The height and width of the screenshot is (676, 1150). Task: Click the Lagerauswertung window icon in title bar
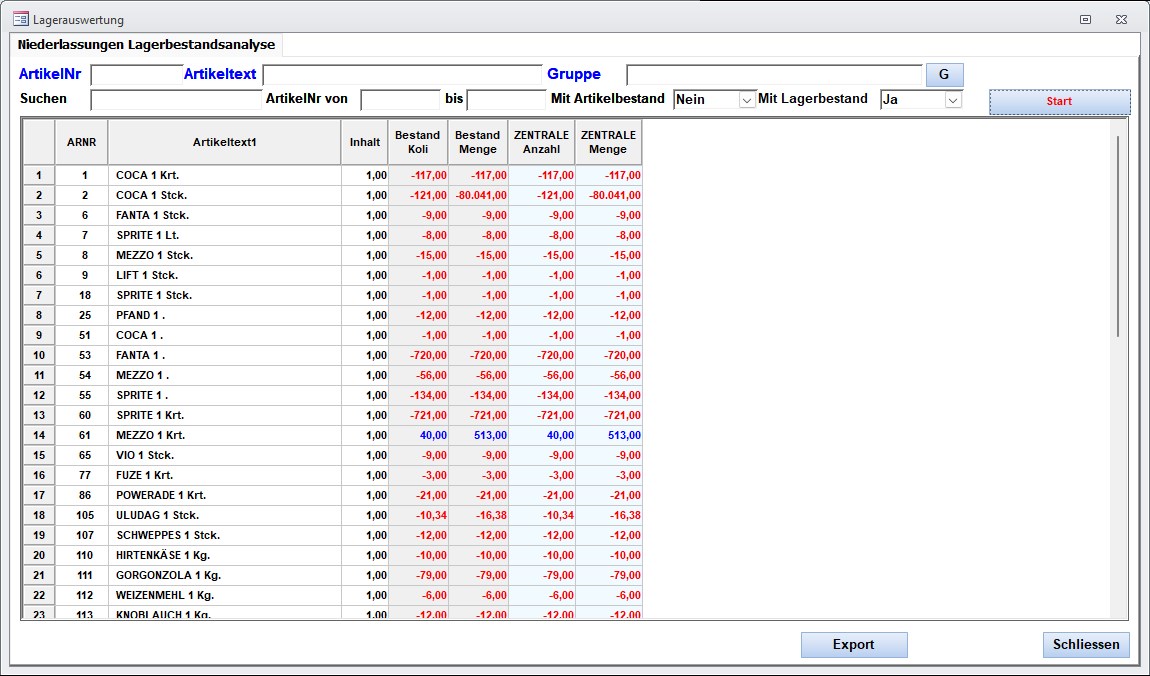coord(20,19)
